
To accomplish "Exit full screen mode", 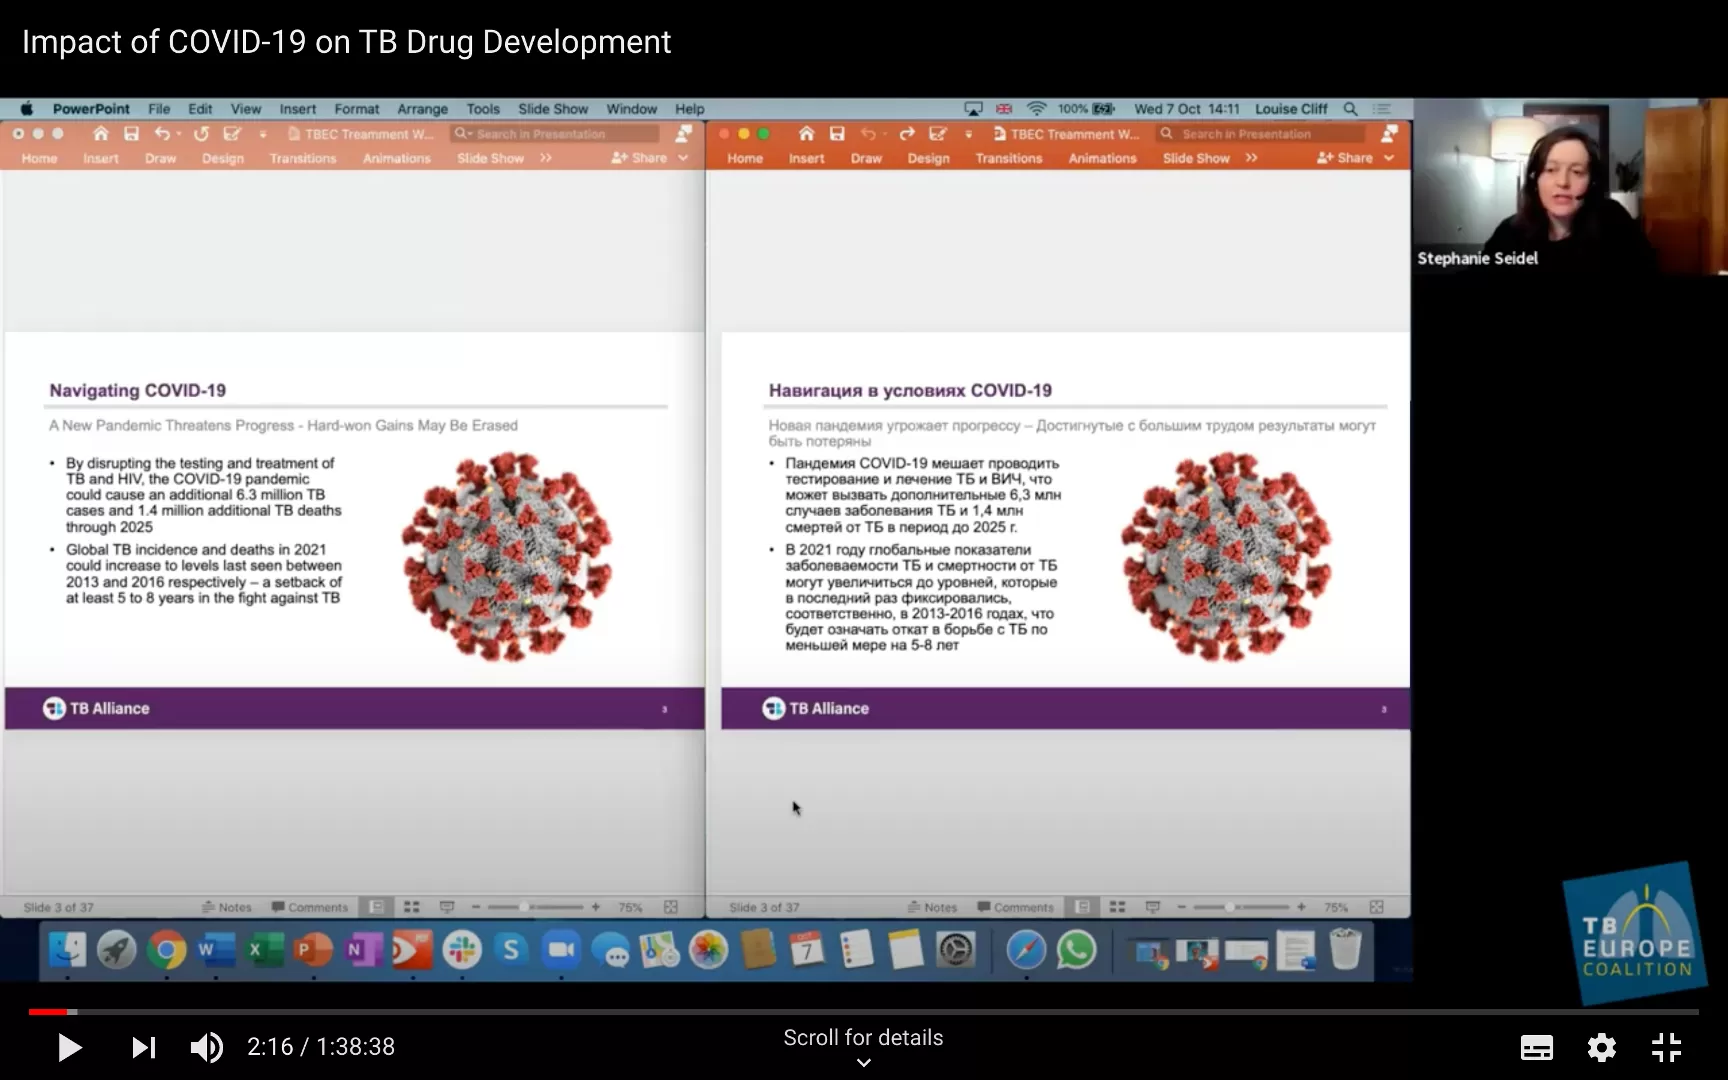I will coord(1666,1047).
